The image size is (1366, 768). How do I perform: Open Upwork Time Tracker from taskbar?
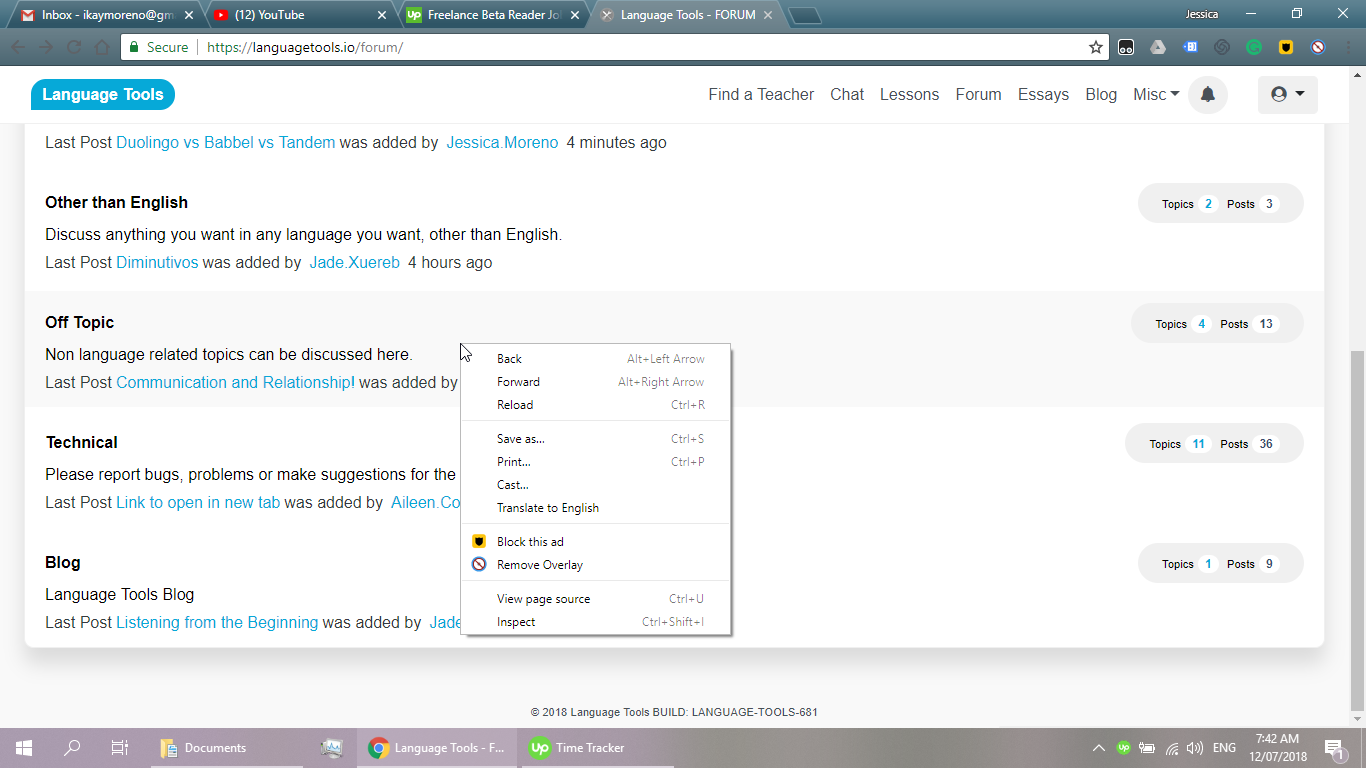577,748
